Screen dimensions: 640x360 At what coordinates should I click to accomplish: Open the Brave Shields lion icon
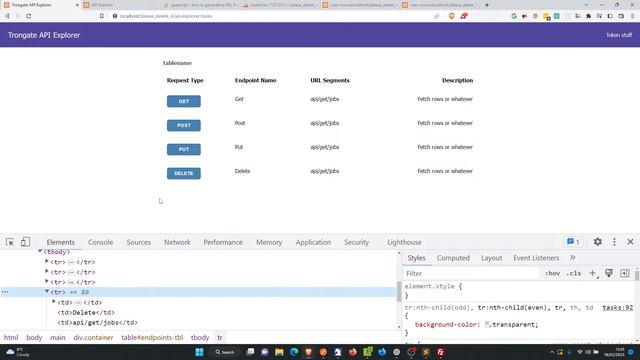[x=451, y=16]
